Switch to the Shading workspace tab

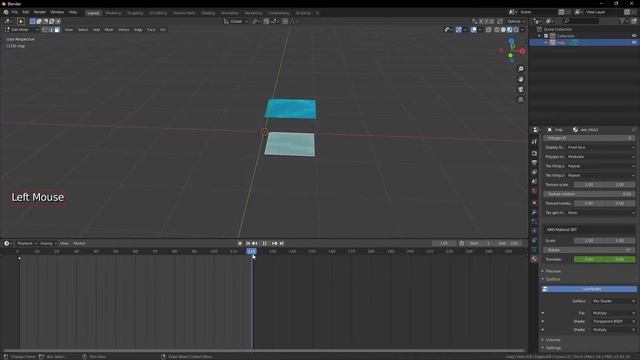point(208,13)
